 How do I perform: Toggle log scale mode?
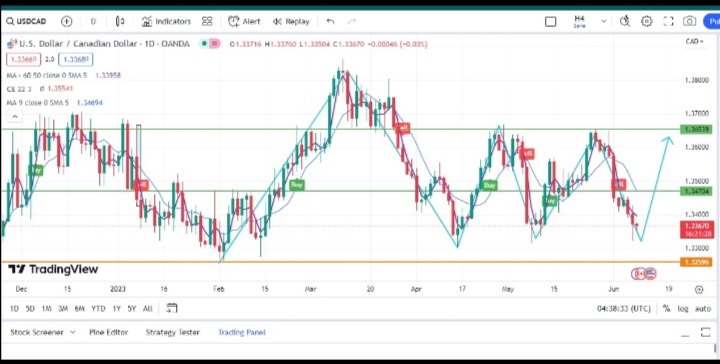pos(683,309)
